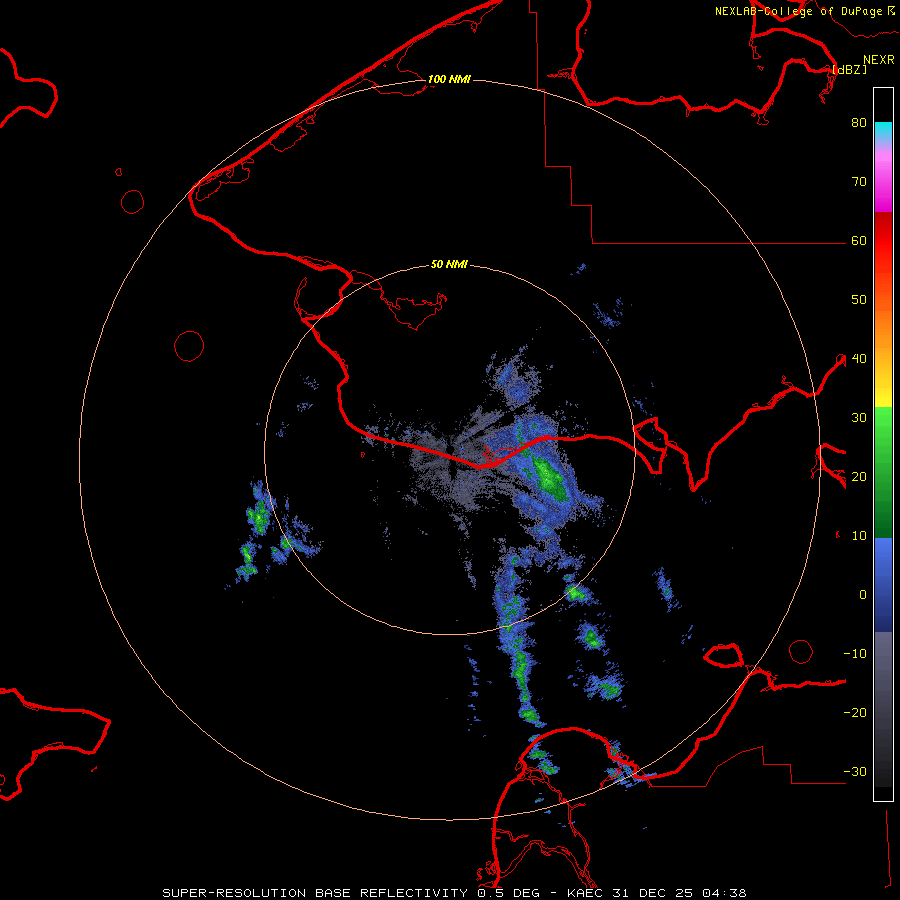
Task: Click the -30 value on the color scale
Action: click(855, 772)
